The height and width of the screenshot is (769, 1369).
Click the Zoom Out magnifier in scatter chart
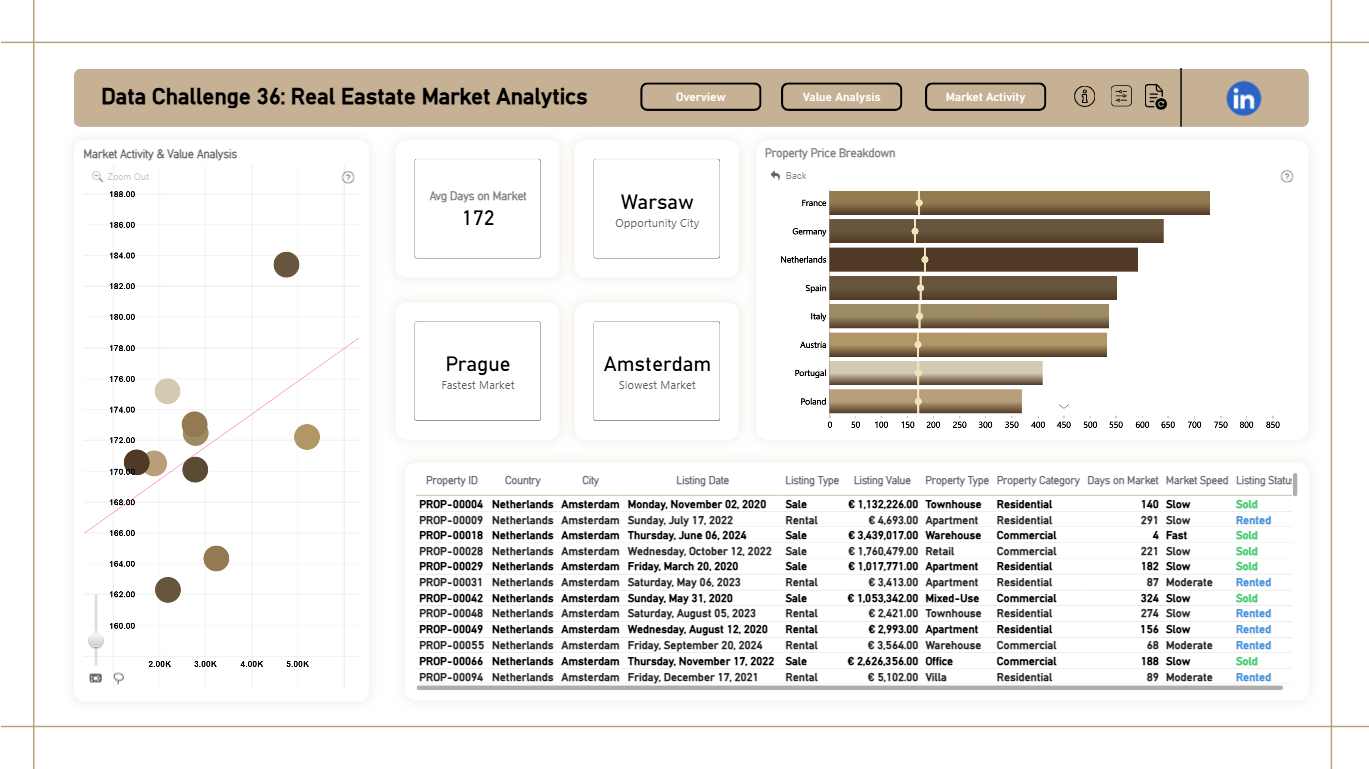click(x=98, y=177)
